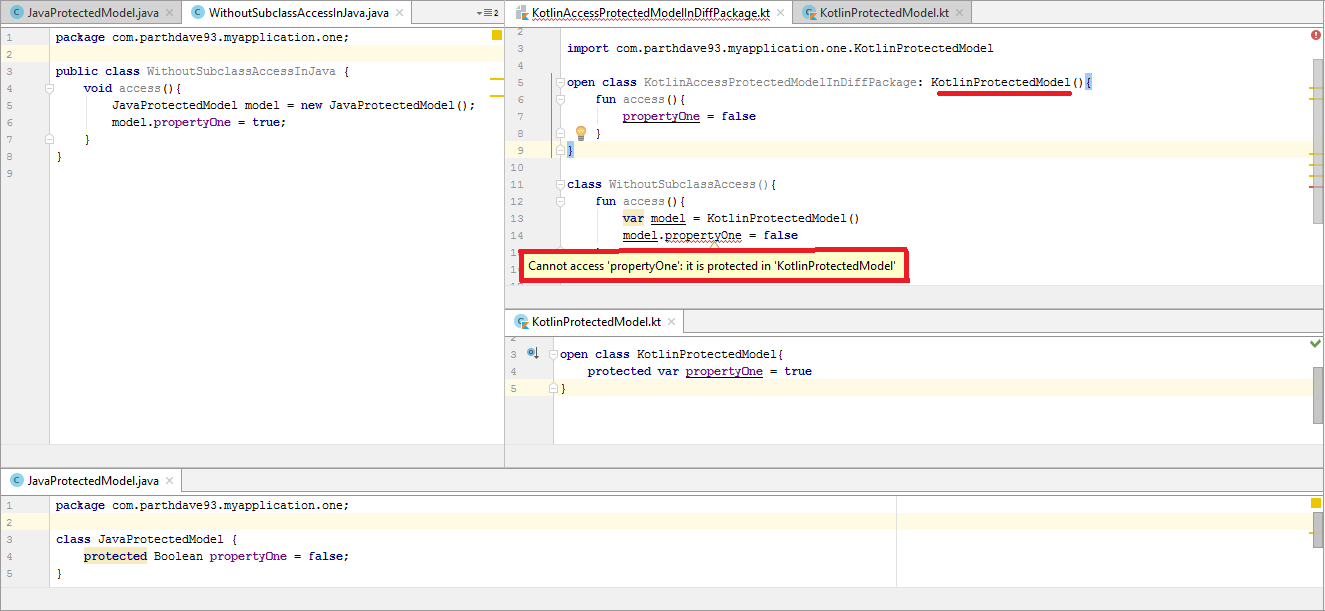Close the top-row KotlinProtectedModel.kt tab

960,13
